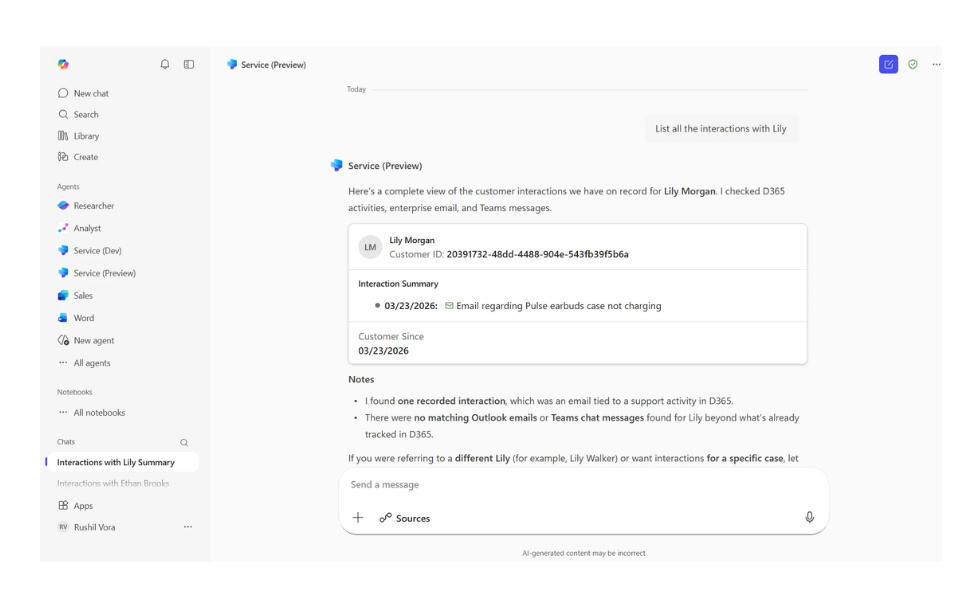Open Interactions with Lily Summary chat
The width and height of the screenshot is (960, 600).
click(x=122, y=462)
